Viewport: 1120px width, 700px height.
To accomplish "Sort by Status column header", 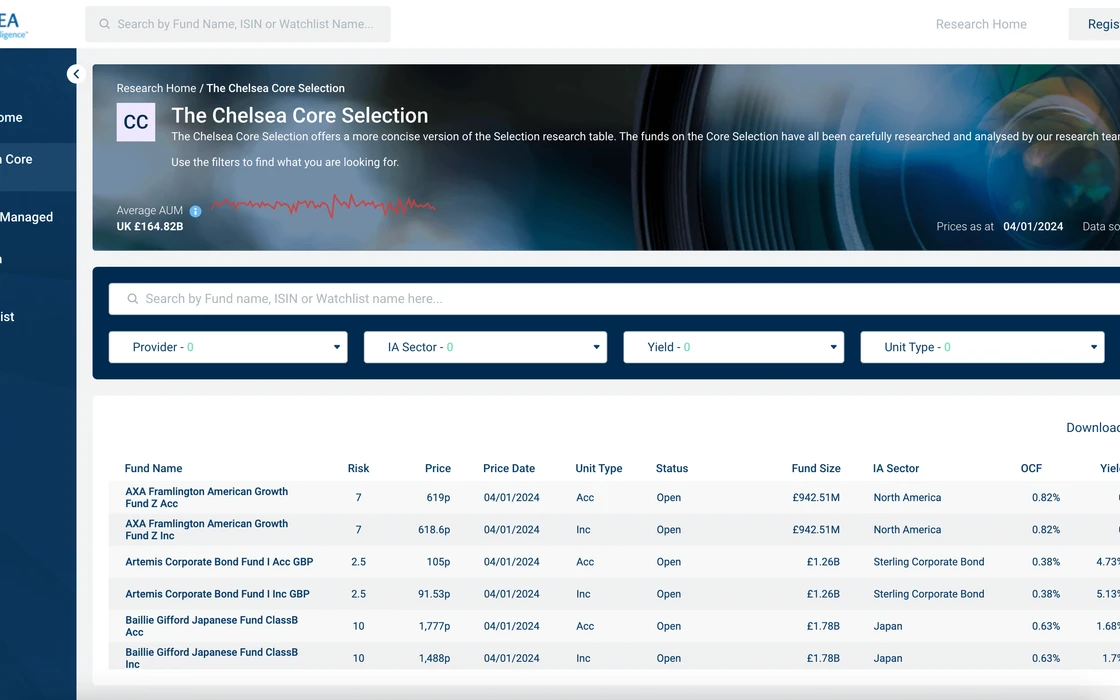I will click(x=672, y=469).
